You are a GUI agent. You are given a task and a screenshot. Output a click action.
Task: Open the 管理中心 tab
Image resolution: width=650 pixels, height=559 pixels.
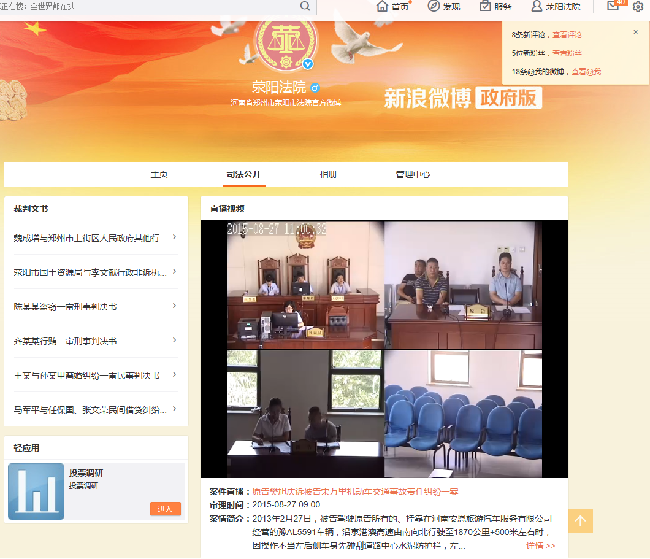[413, 175]
